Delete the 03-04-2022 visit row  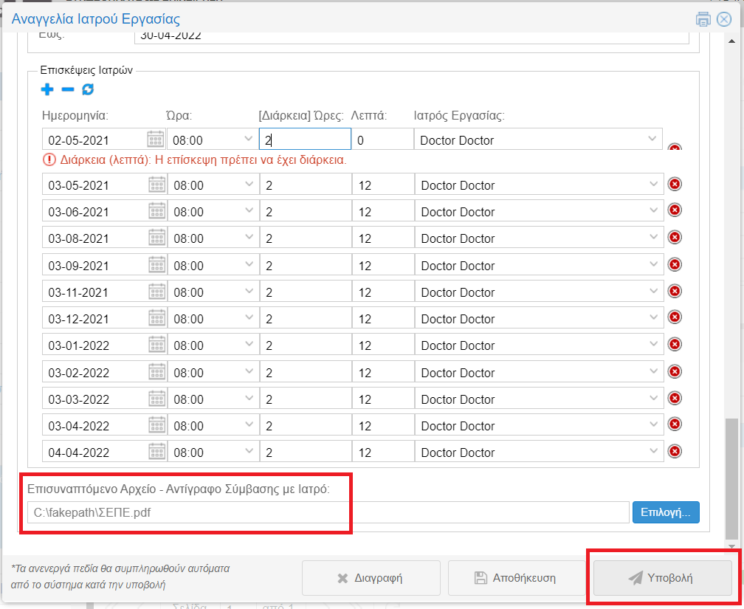675,424
